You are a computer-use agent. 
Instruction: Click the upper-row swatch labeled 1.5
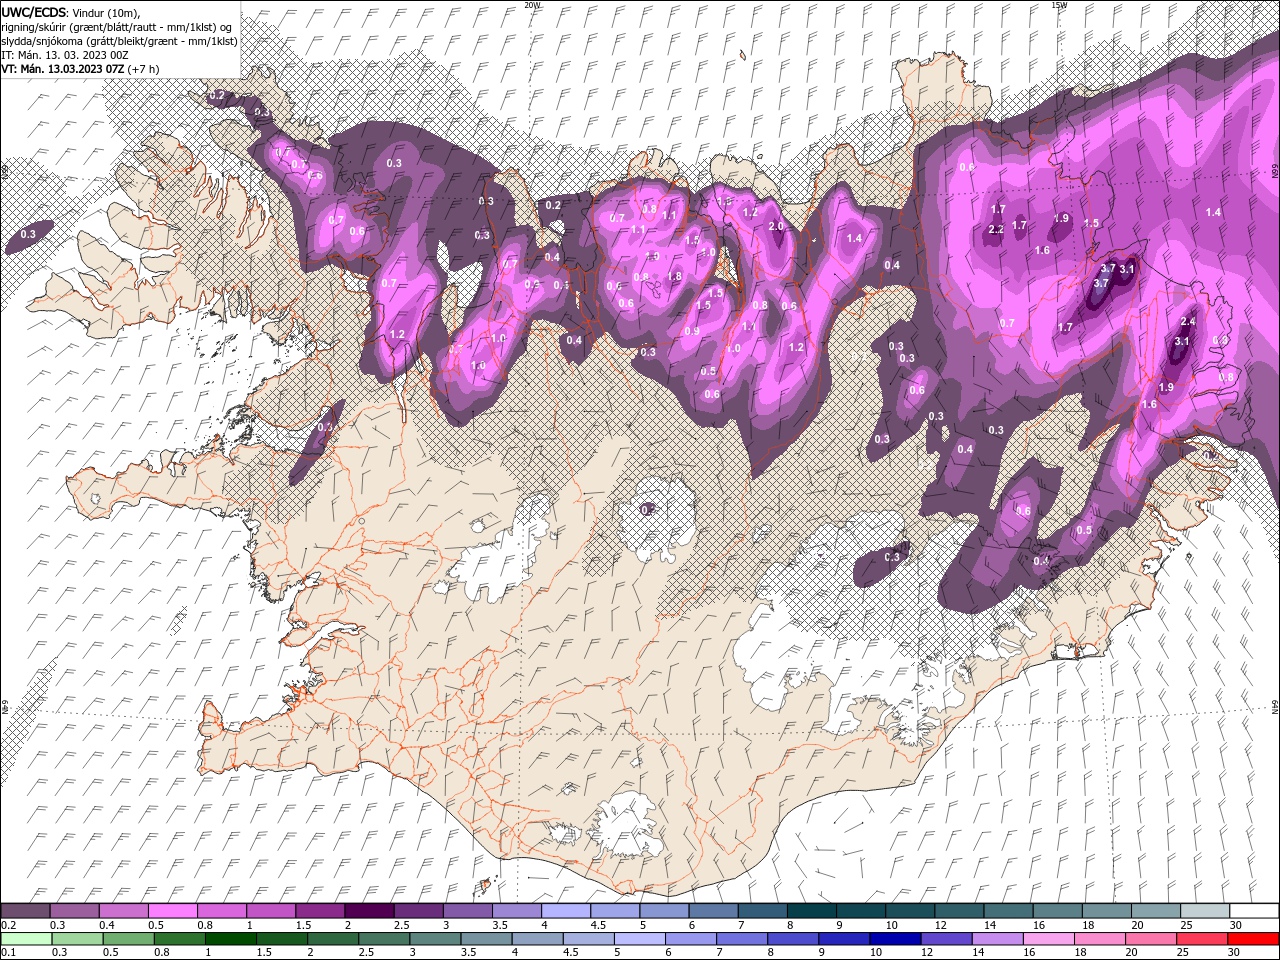click(x=320, y=911)
